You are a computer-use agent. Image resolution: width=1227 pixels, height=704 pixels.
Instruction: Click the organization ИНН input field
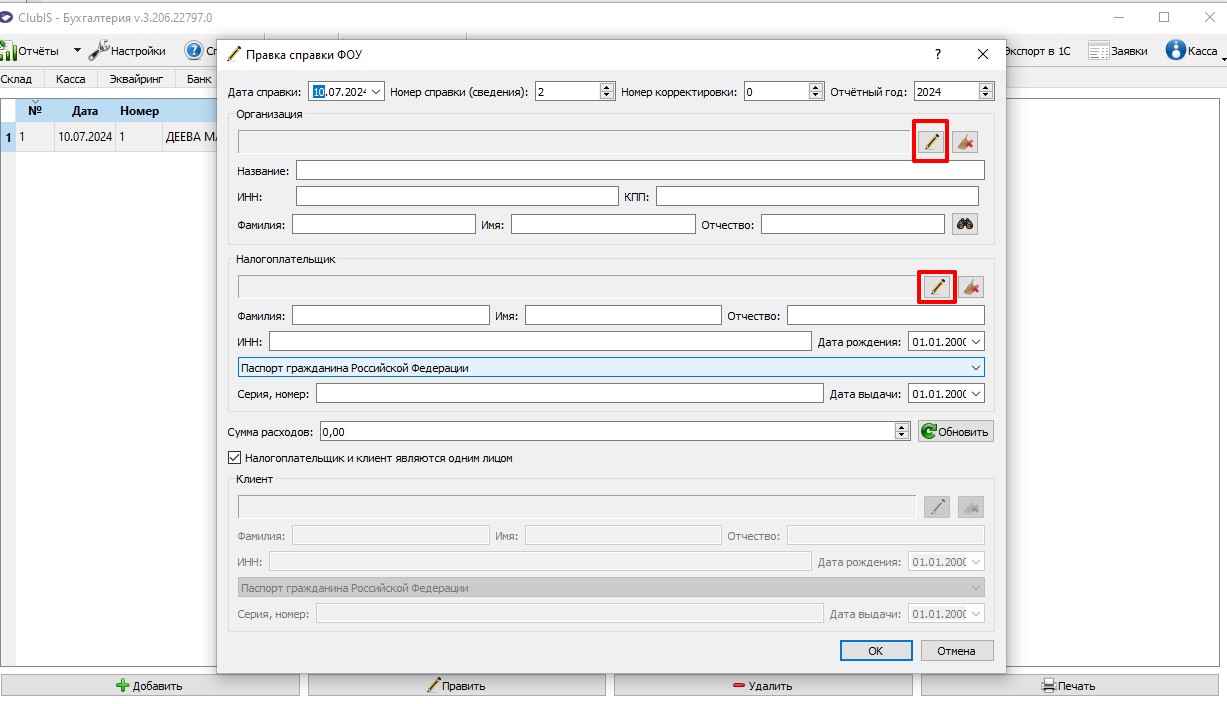point(457,196)
